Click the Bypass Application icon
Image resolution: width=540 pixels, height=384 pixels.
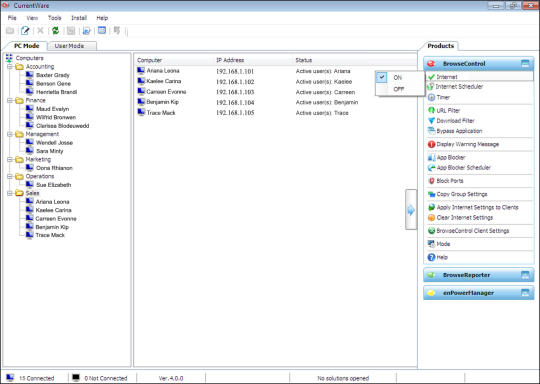[x=431, y=131]
